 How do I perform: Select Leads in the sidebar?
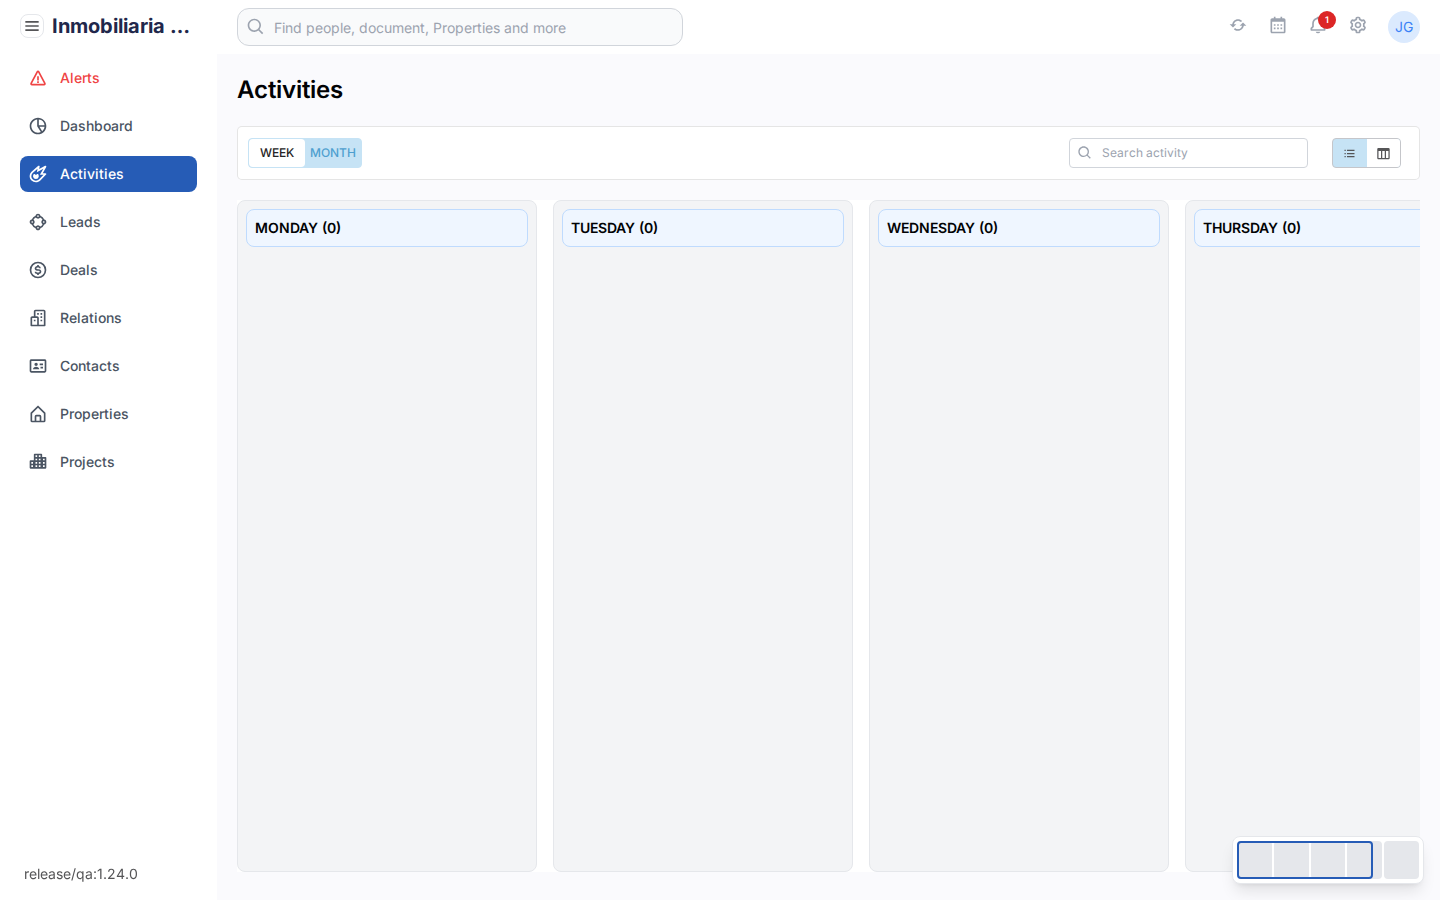[80, 222]
